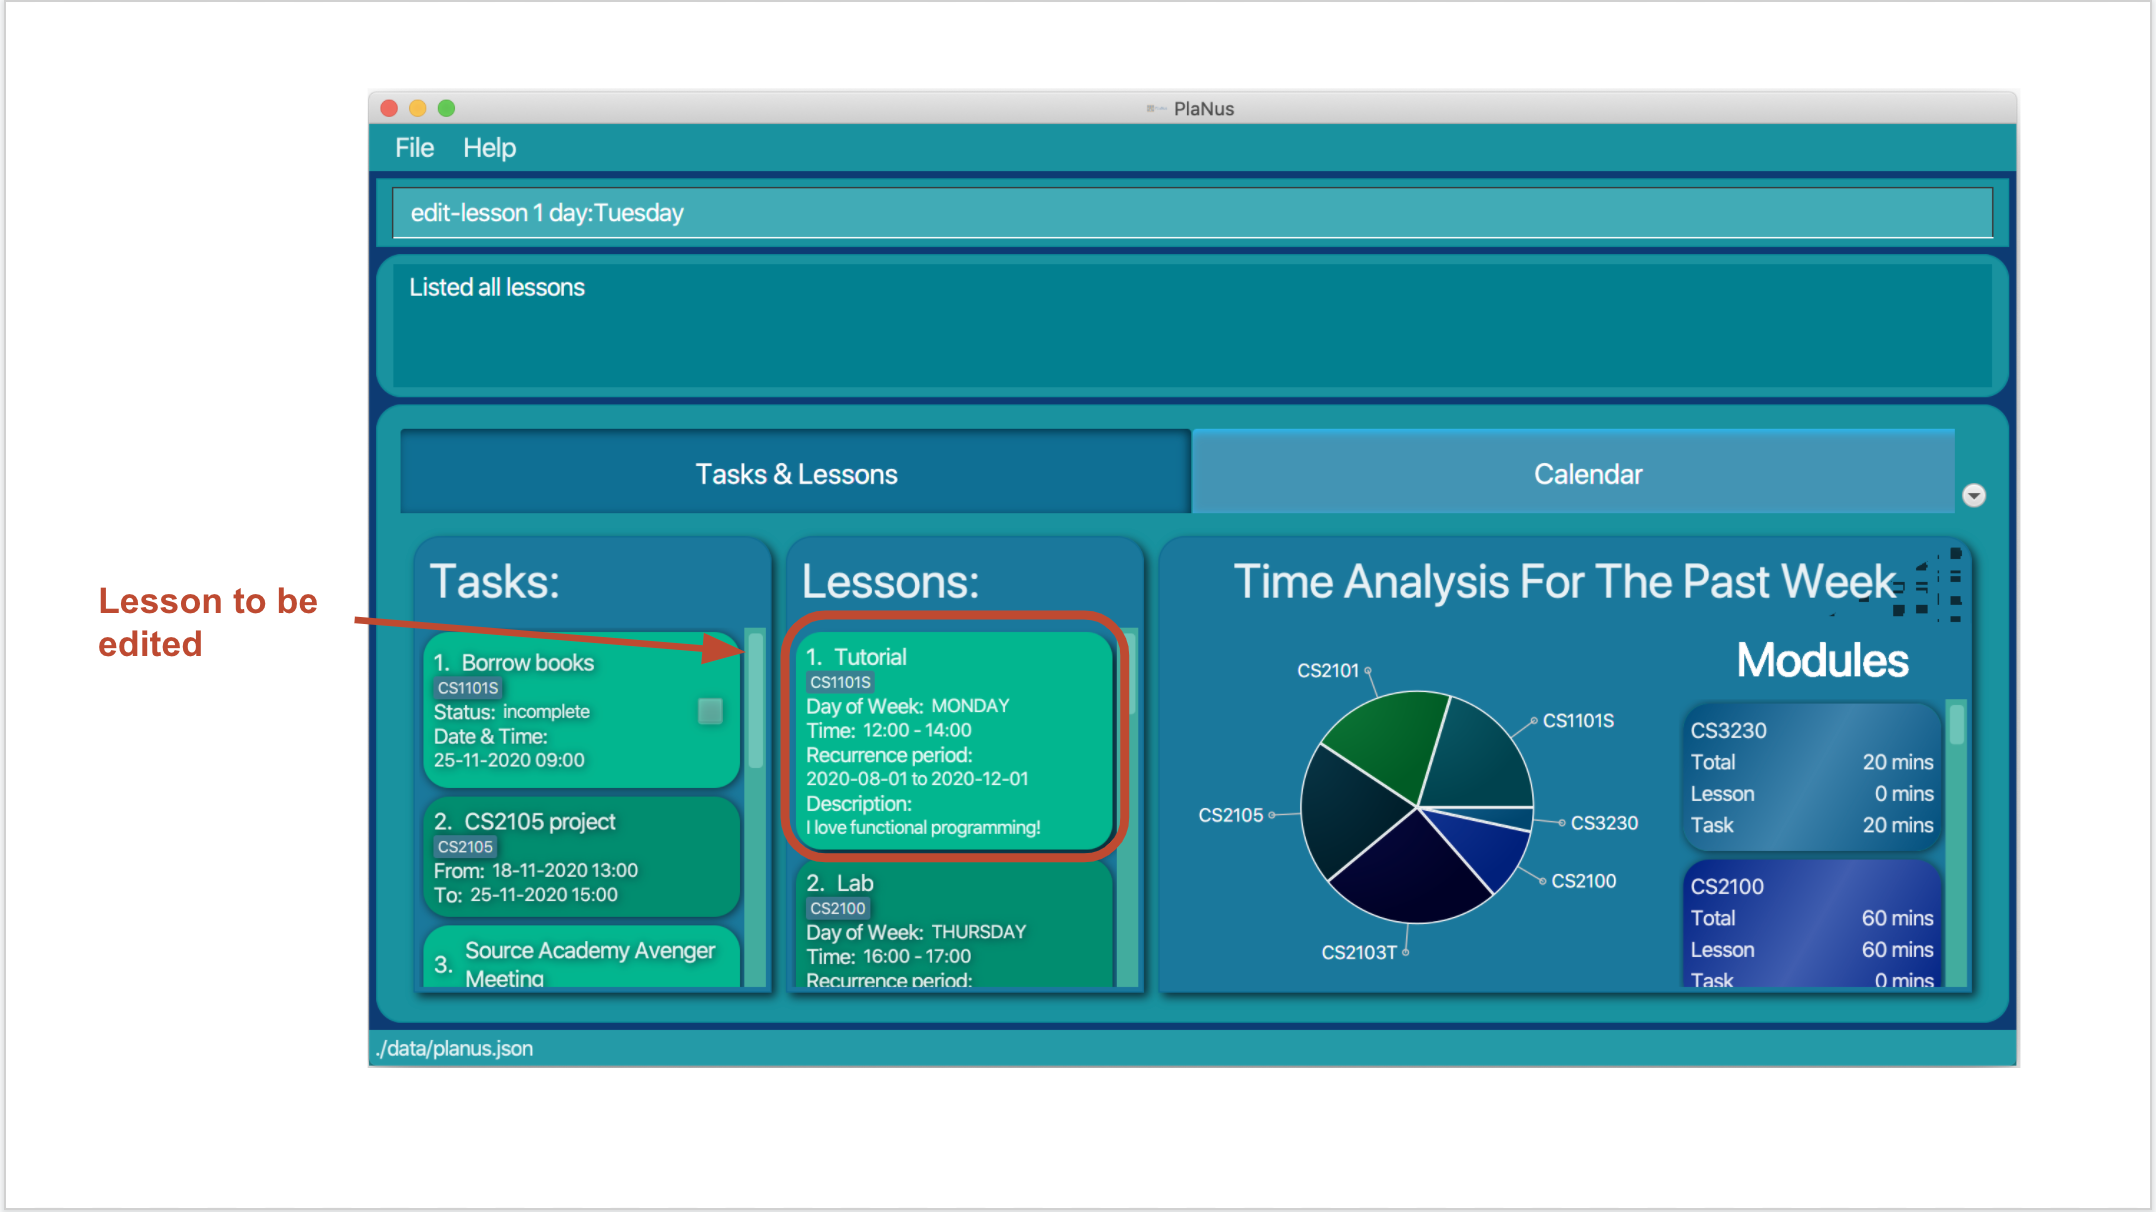Image resolution: width=2156 pixels, height=1212 pixels.
Task: Select the CS3230 module card heading
Action: (1728, 731)
